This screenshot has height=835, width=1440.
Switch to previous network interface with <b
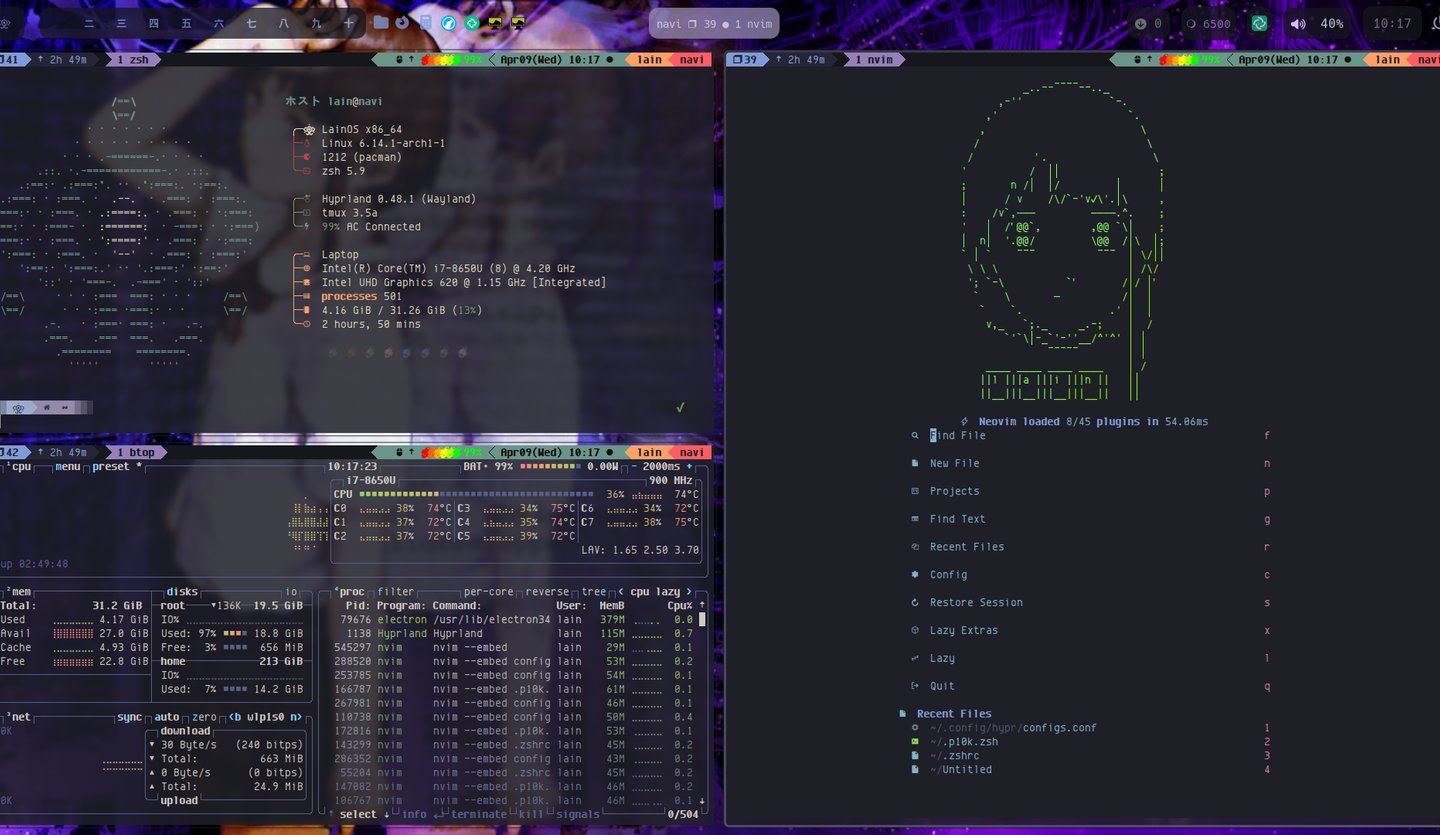235,717
